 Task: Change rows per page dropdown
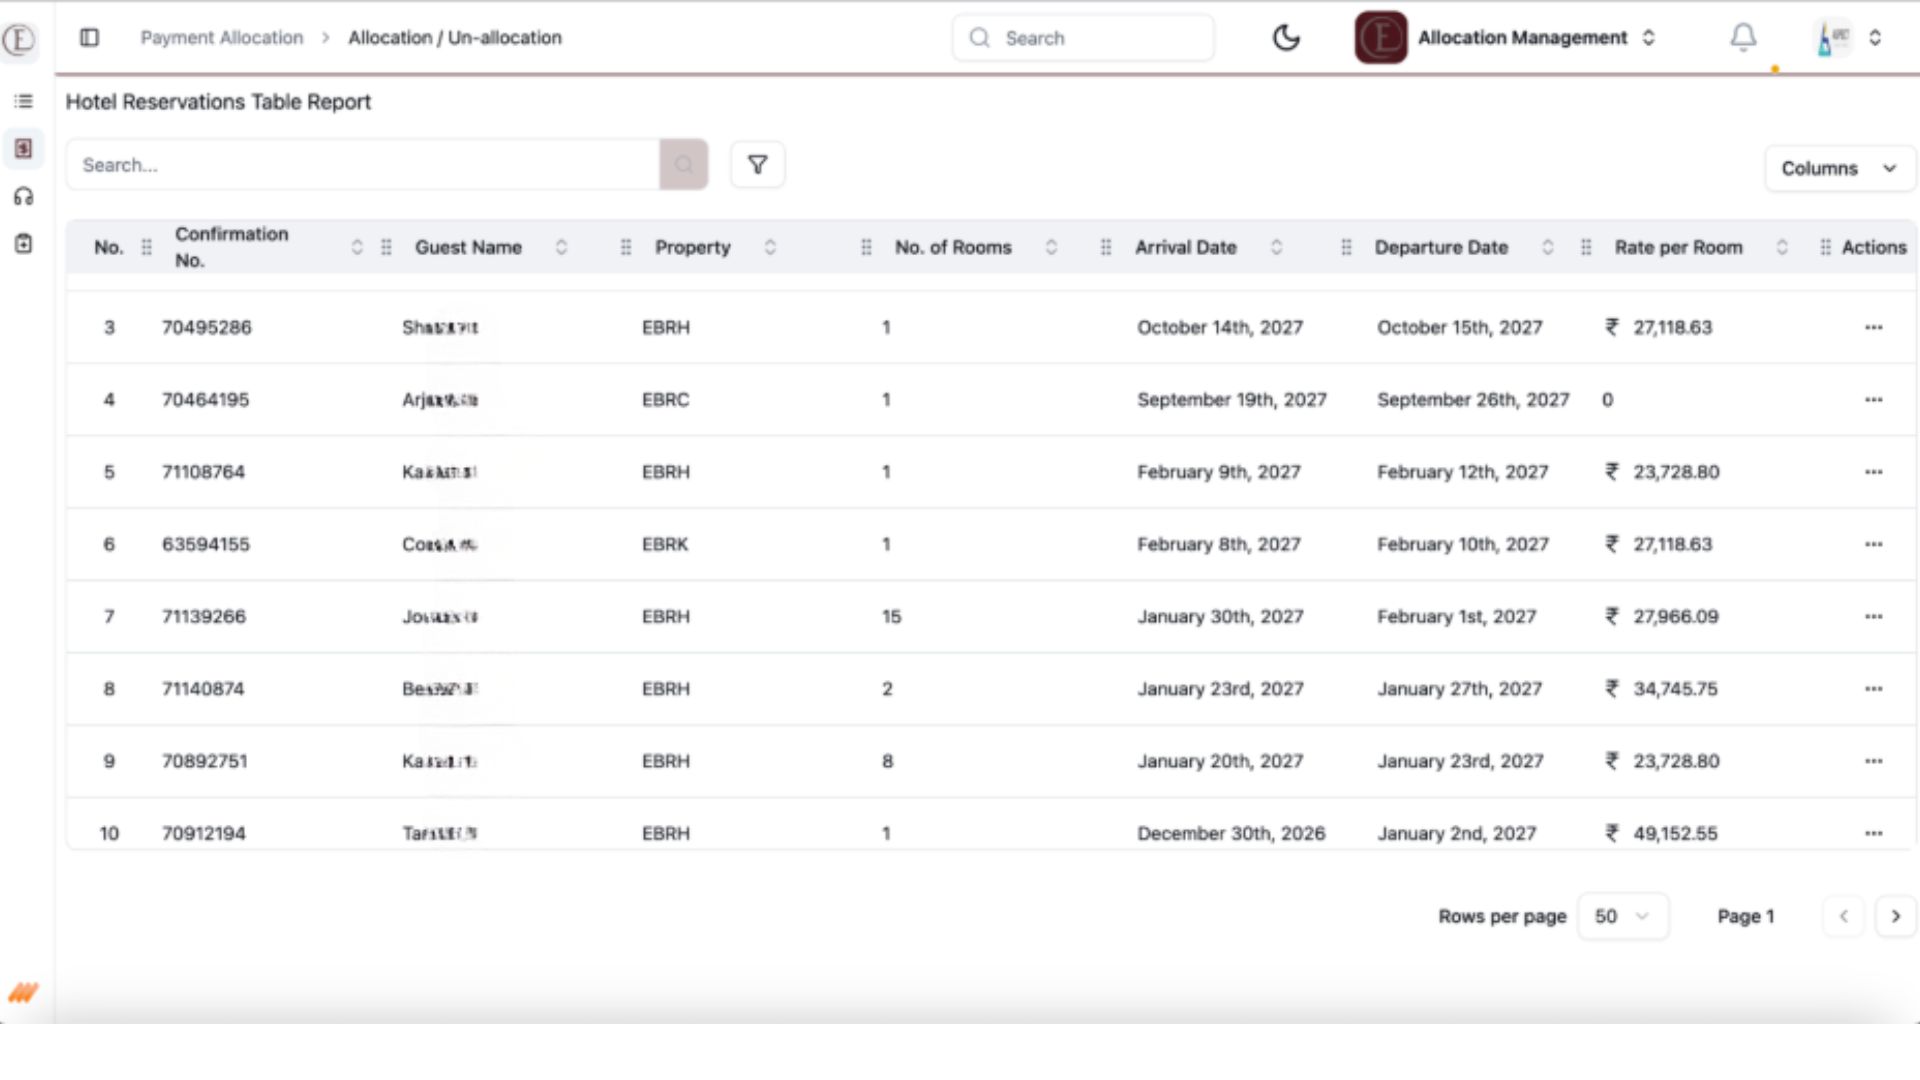(x=1622, y=916)
